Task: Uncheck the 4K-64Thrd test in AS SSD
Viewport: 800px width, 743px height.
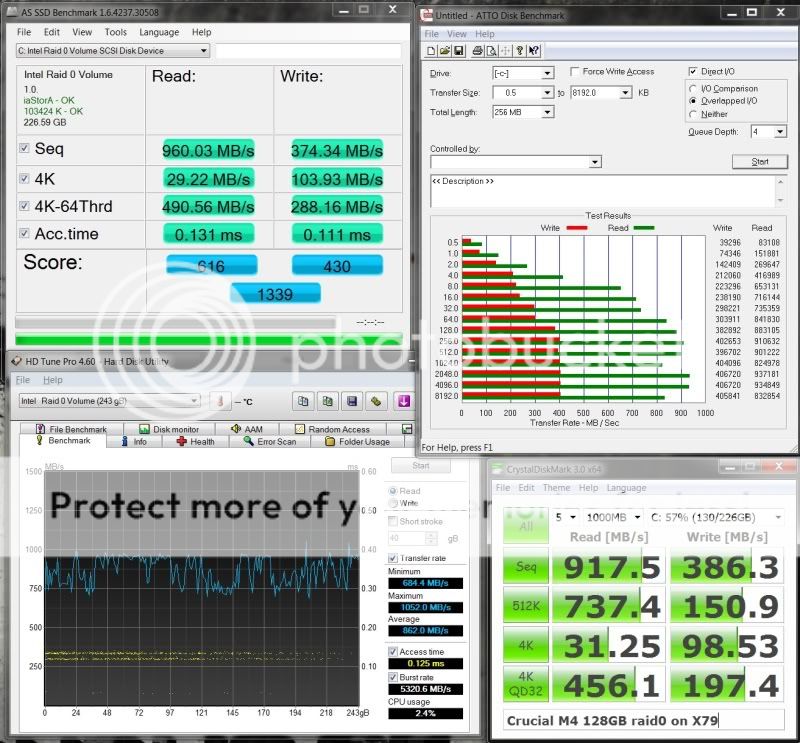Action: click(x=25, y=206)
